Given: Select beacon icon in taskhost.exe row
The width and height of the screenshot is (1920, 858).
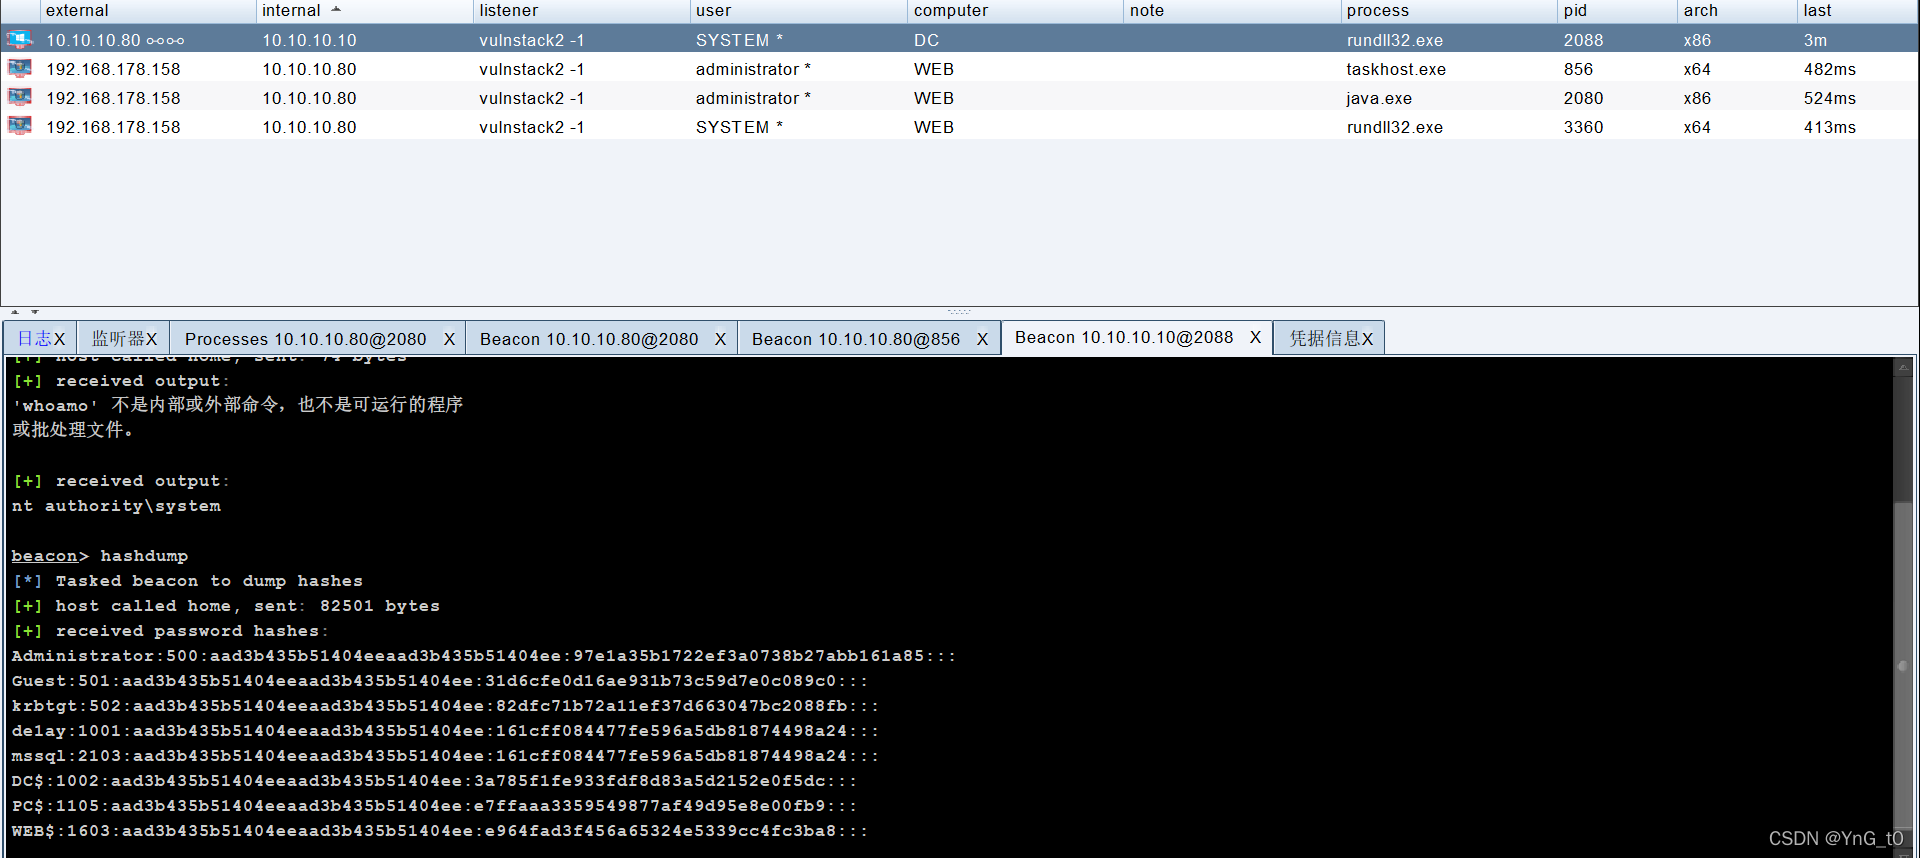Looking at the screenshot, I should [x=19, y=69].
